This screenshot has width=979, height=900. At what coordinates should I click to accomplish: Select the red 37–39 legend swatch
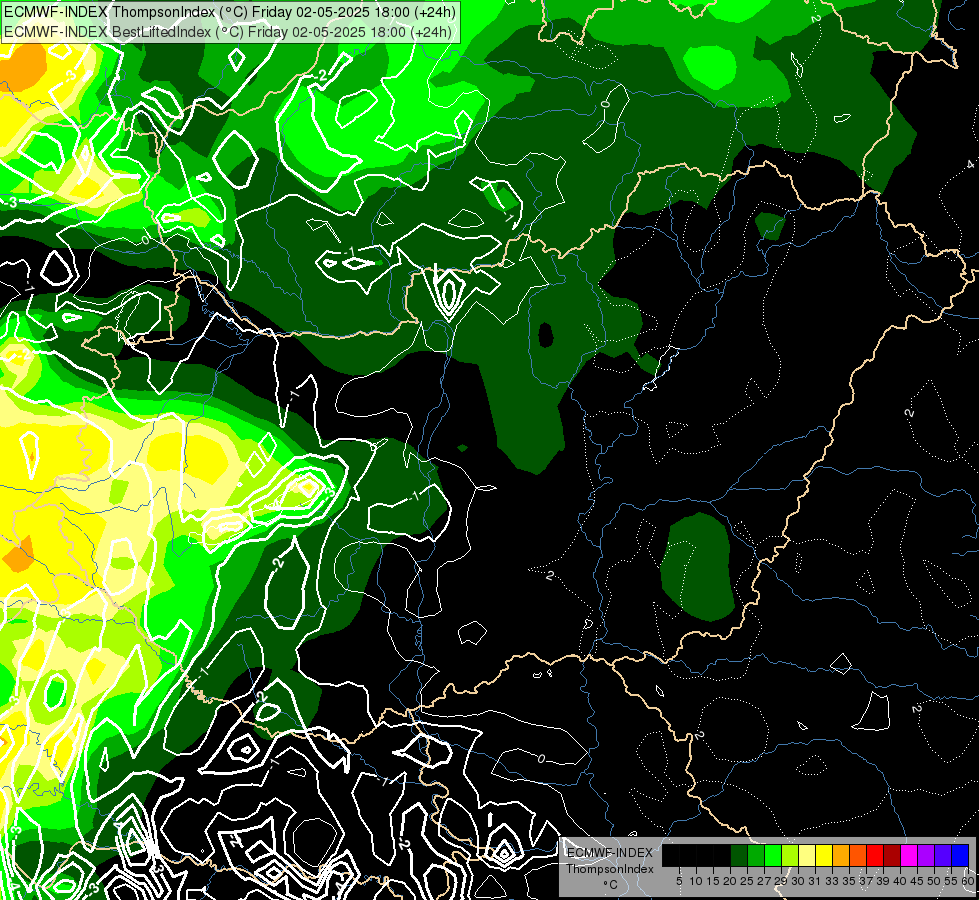875,855
